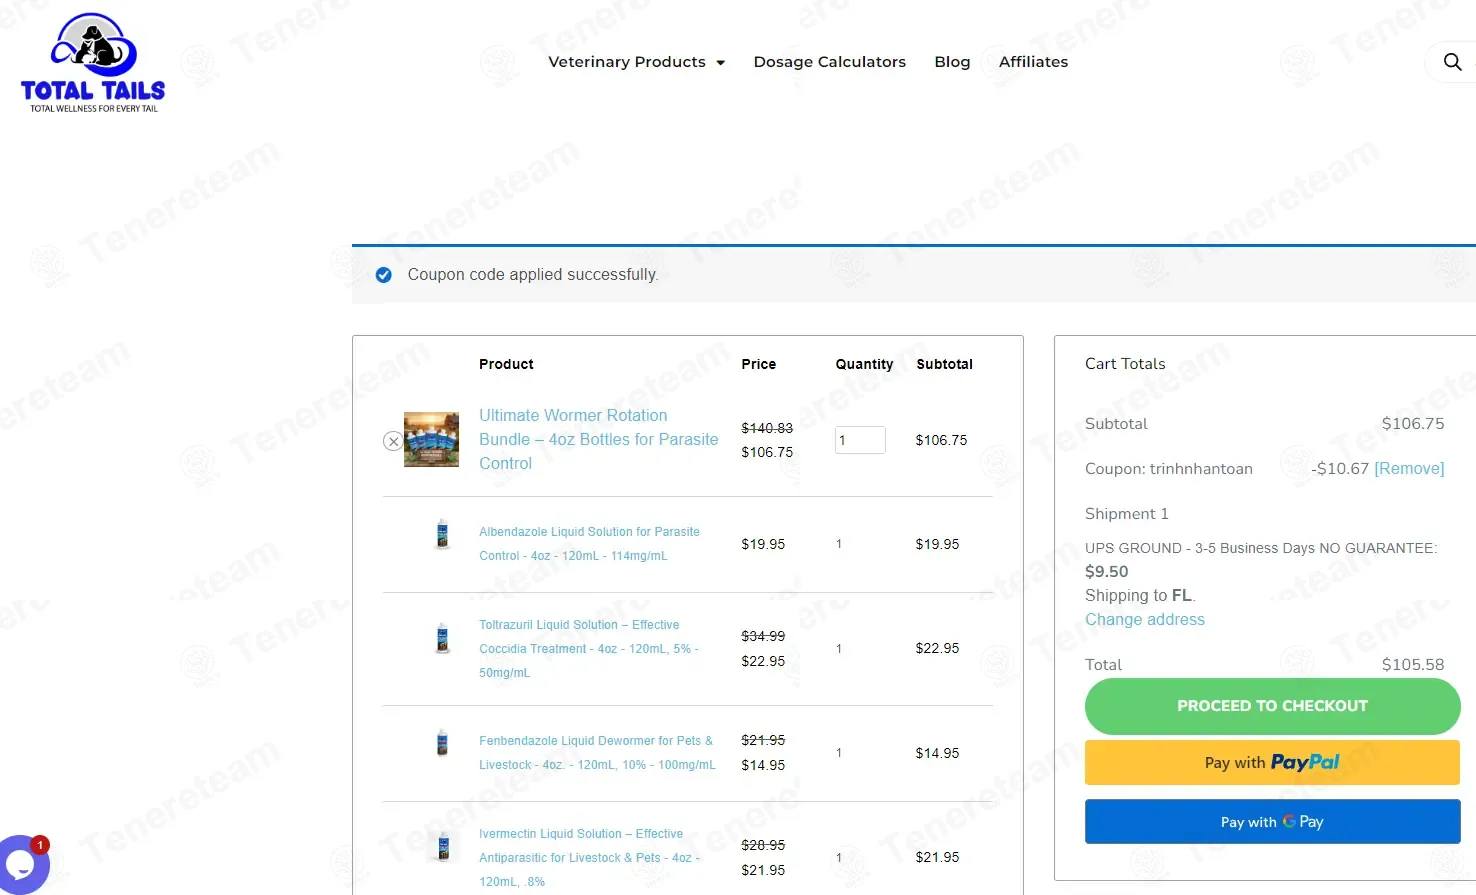Click the Fenbendazole bottle thumbnail
Image resolution: width=1476 pixels, height=895 pixels.
pyautogui.click(x=442, y=743)
